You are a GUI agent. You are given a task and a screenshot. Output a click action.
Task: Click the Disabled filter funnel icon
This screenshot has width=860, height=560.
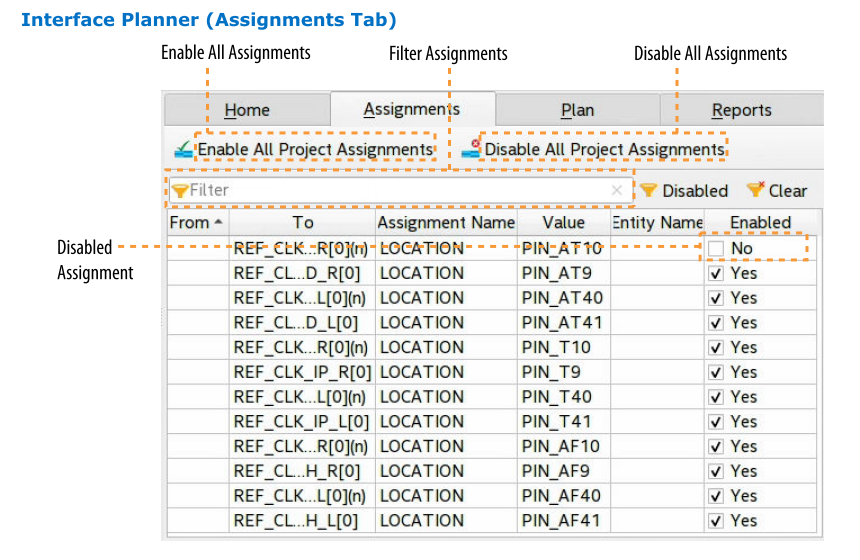(x=649, y=190)
